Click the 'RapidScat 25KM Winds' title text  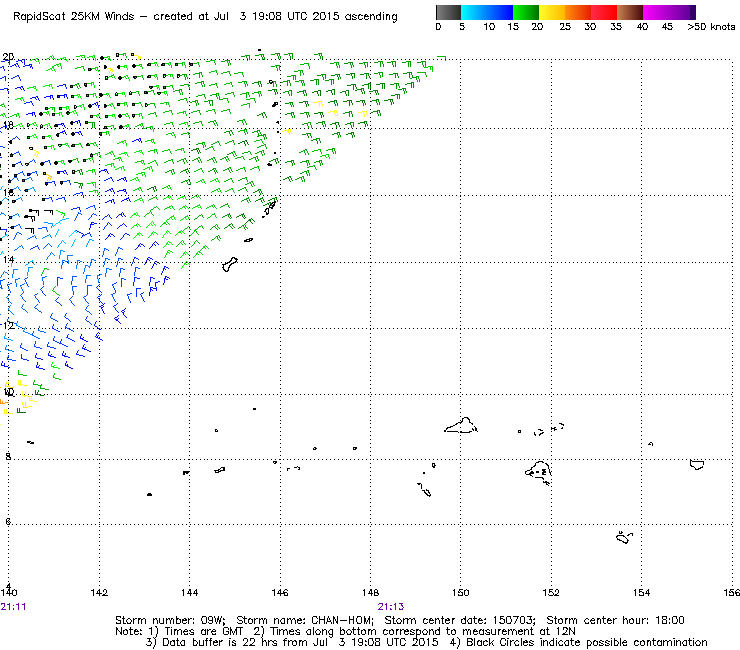tap(74, 17)
